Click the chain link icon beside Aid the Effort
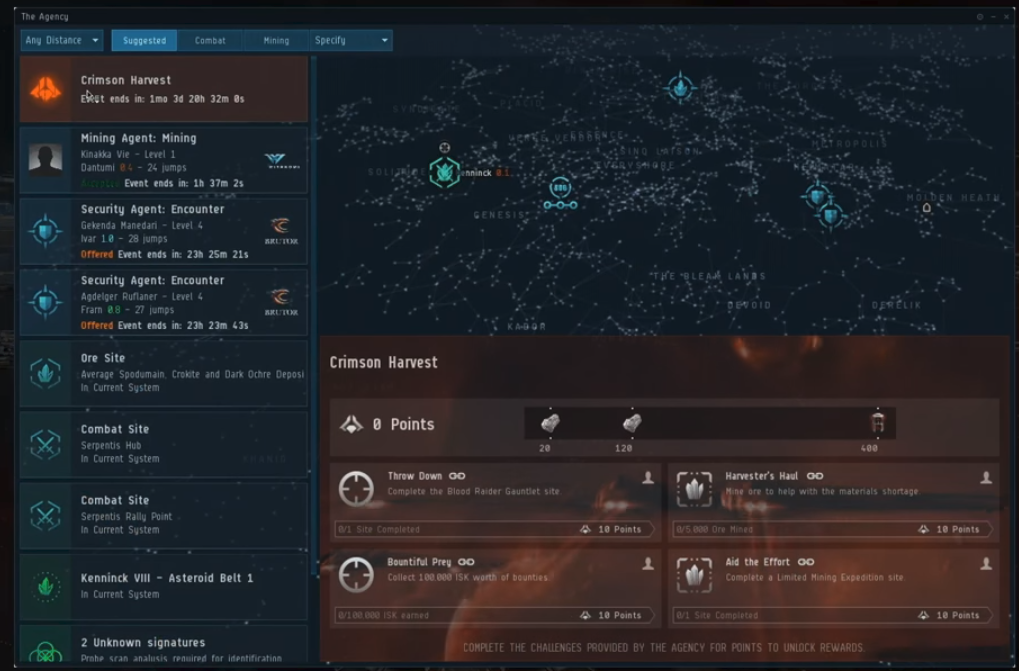 (806, 562)
